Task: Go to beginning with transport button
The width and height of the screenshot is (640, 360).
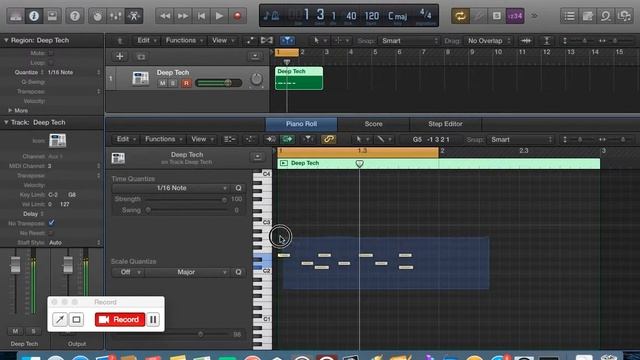Action: pos(201,16)
